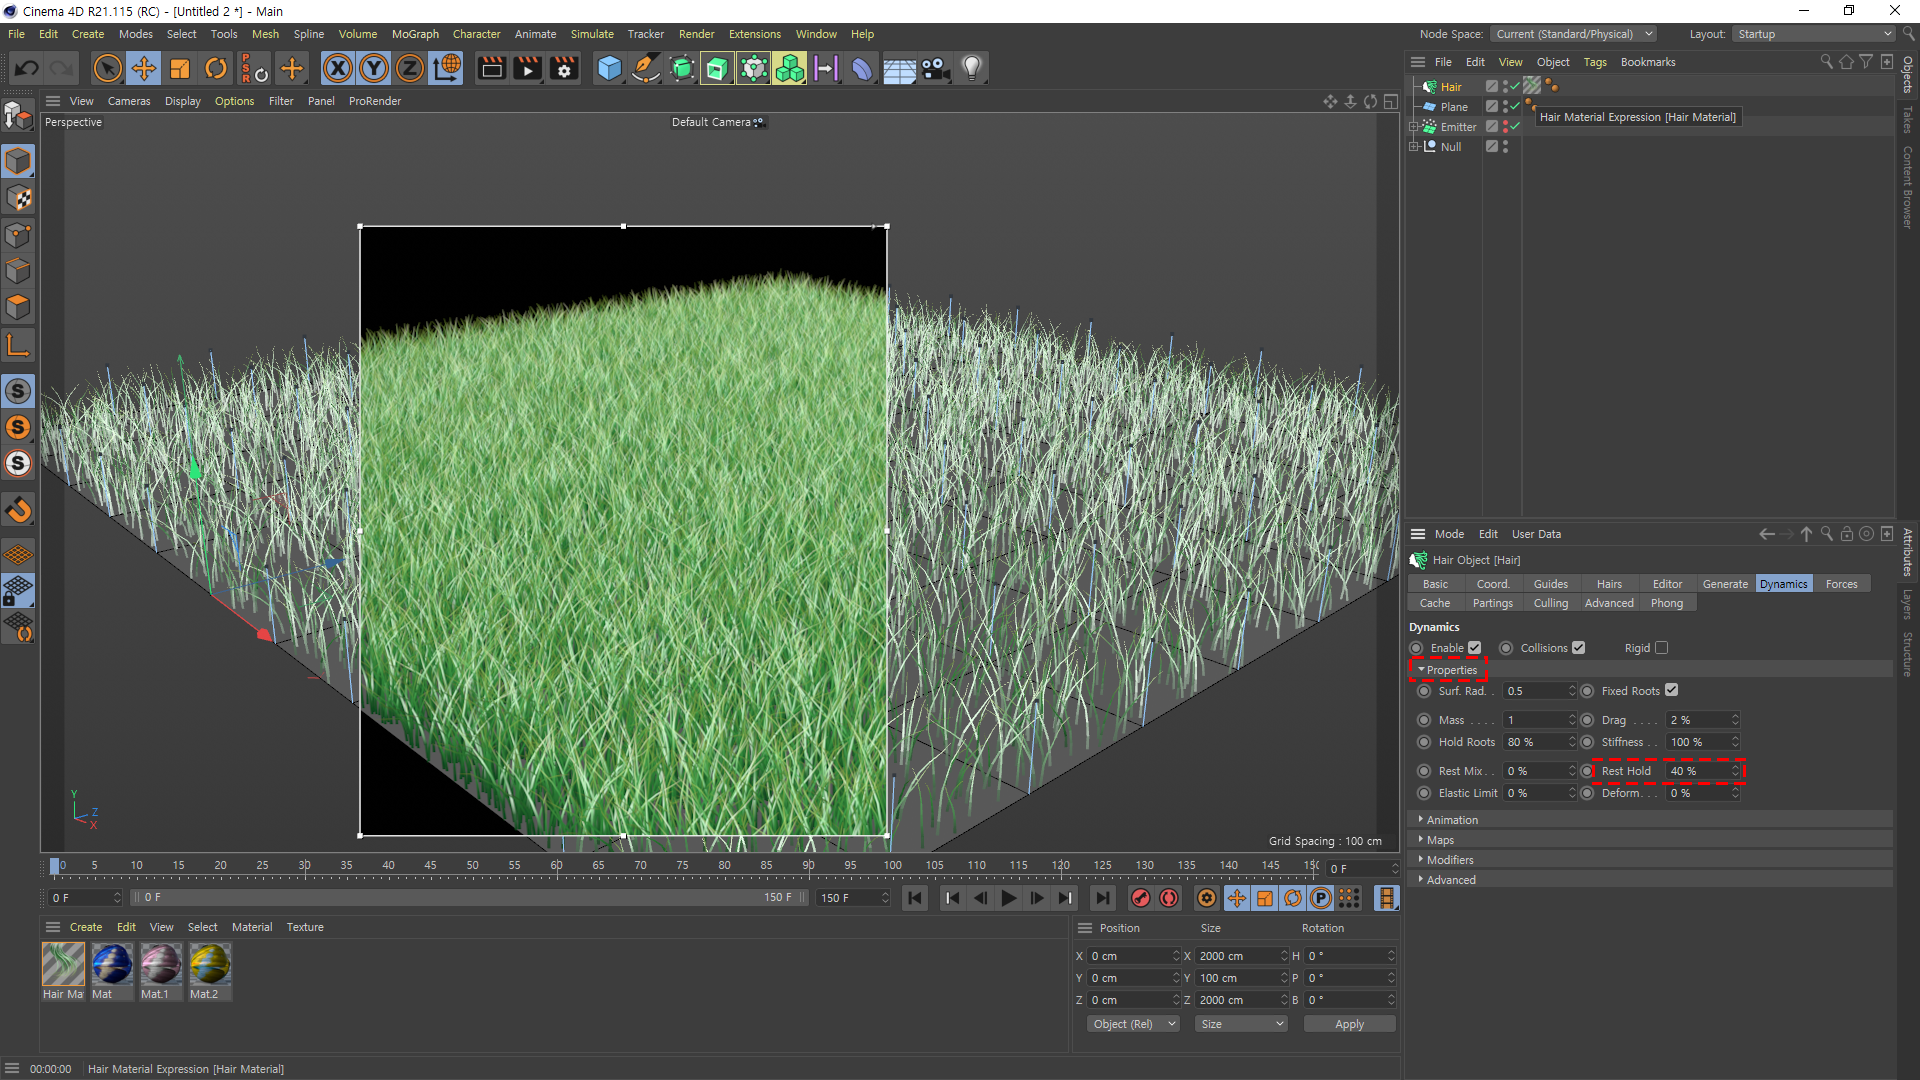Open the Object (Rel) coordinate dropdown
Viewport: 1920px width, 1080px height.
click(1134, 1024)
